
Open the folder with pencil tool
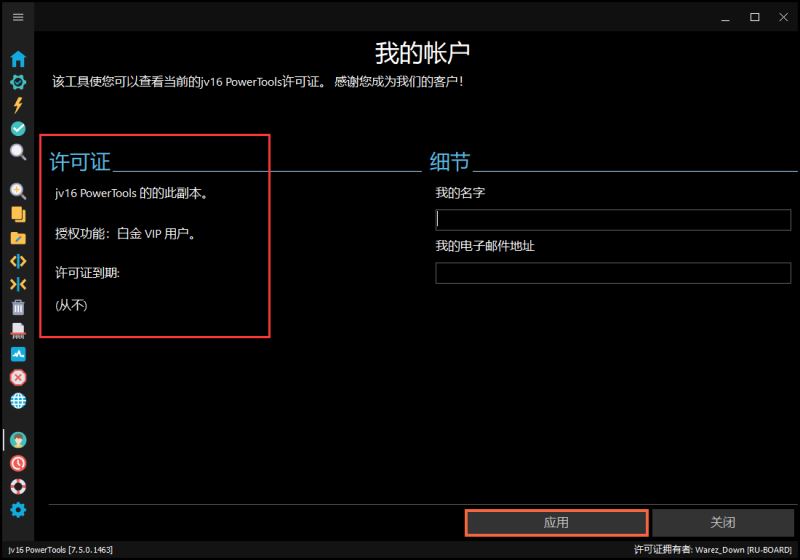(x=18, y=238)
